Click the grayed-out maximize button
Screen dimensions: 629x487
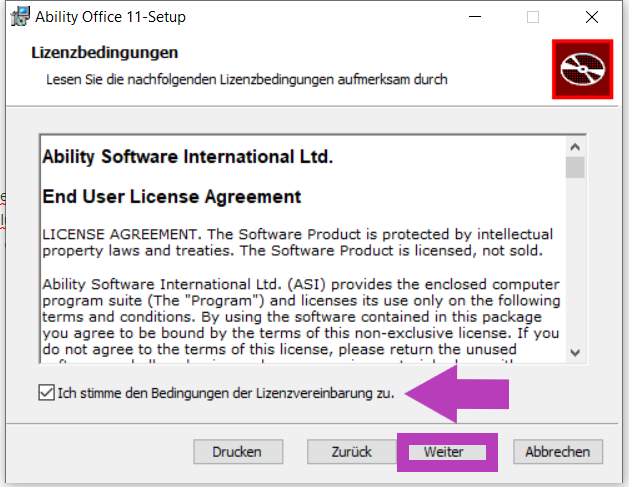pyautogui.click(x=533, y=17)
